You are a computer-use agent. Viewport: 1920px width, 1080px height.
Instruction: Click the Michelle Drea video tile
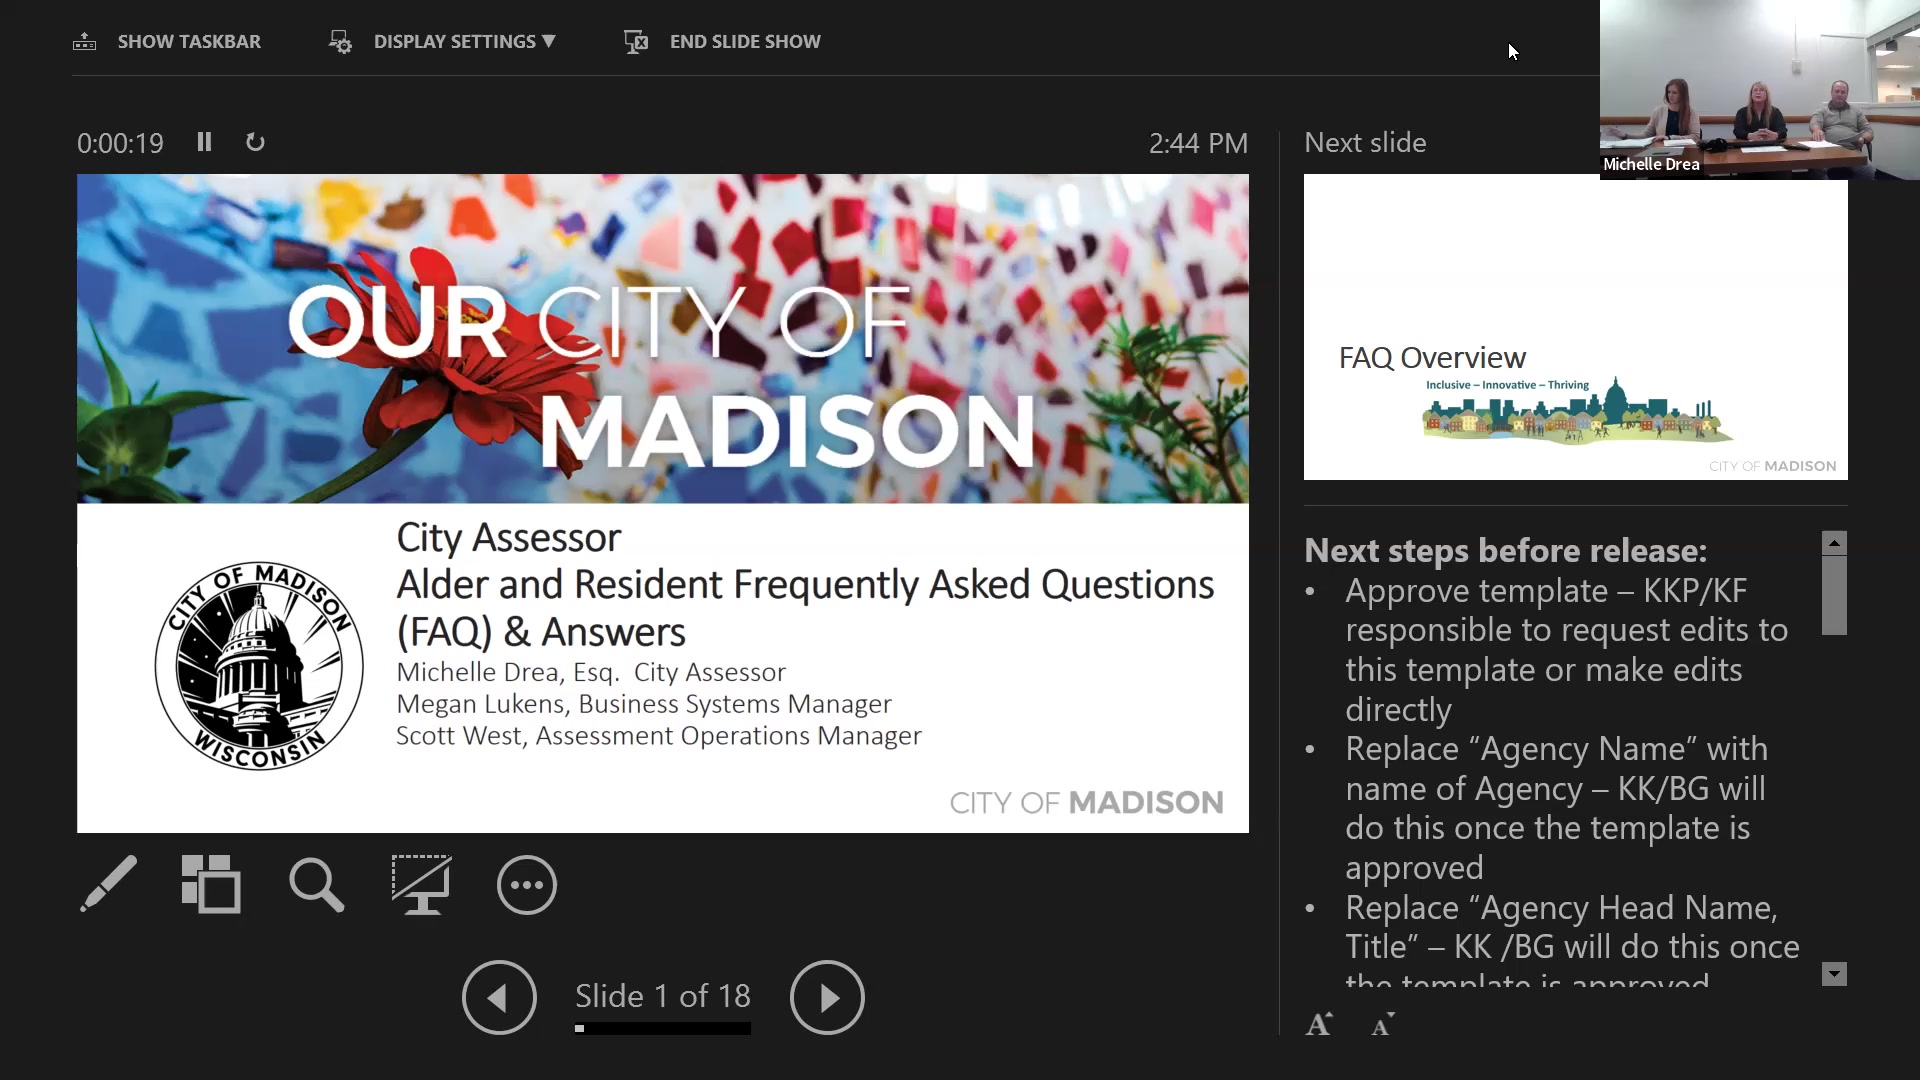pyautogui.click(x=1759, y=90)
